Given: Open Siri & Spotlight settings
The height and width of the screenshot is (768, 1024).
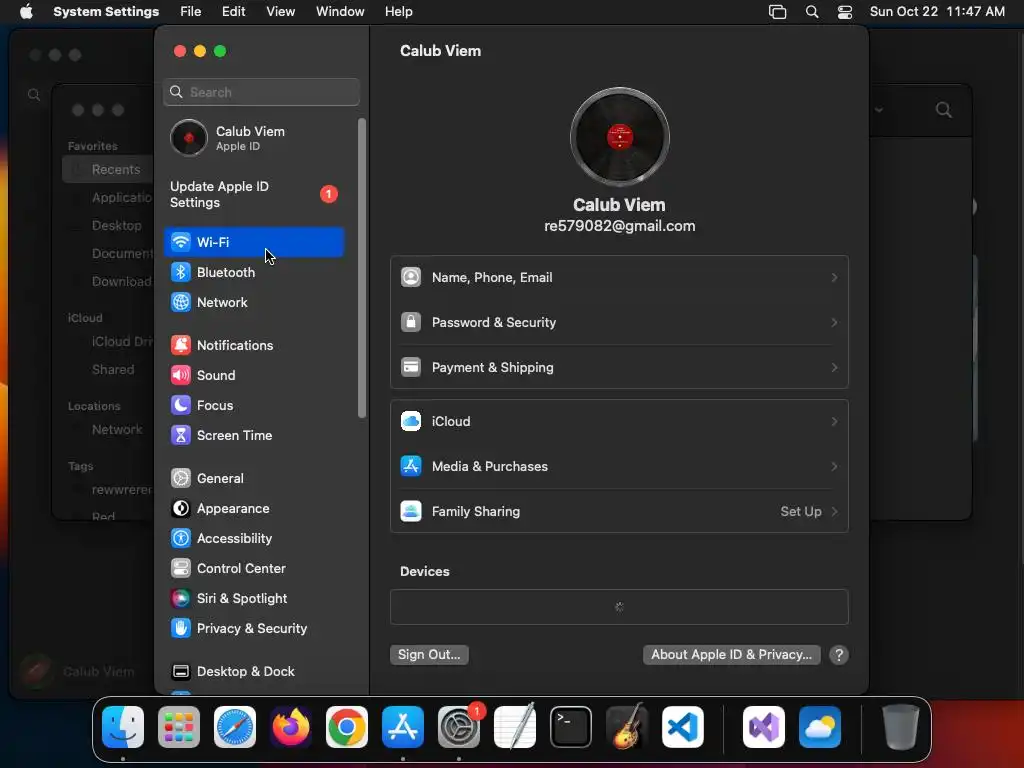Looking at the screenshot, I should pos(253,598).
